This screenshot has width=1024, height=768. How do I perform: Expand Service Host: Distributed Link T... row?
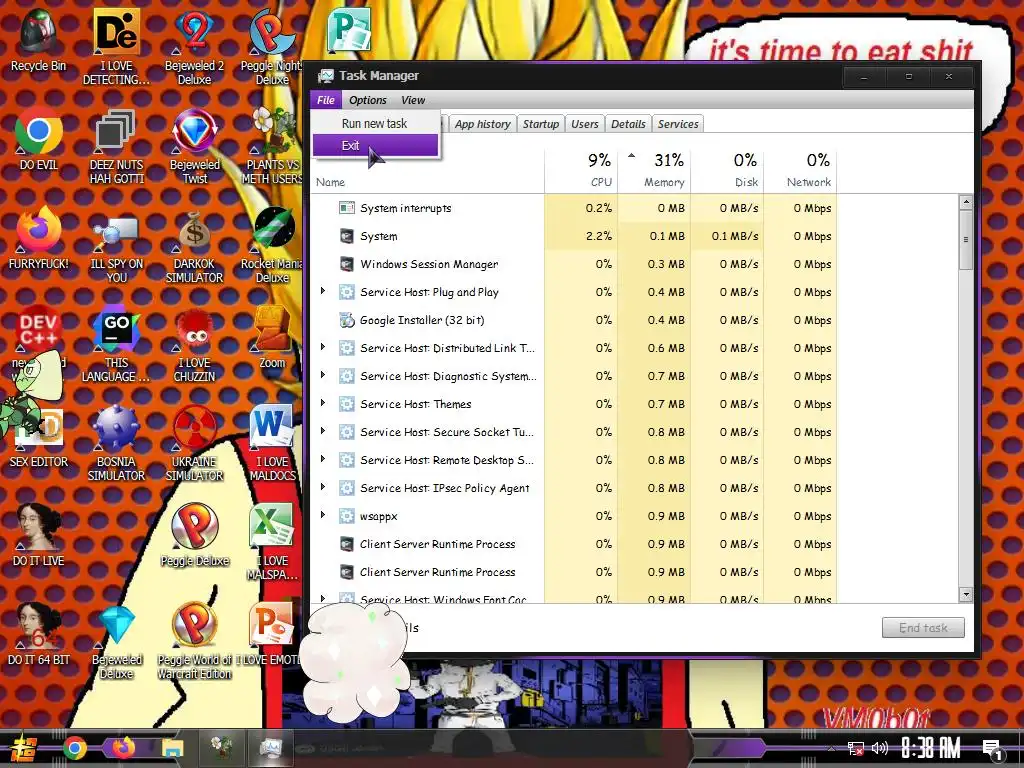323,347
